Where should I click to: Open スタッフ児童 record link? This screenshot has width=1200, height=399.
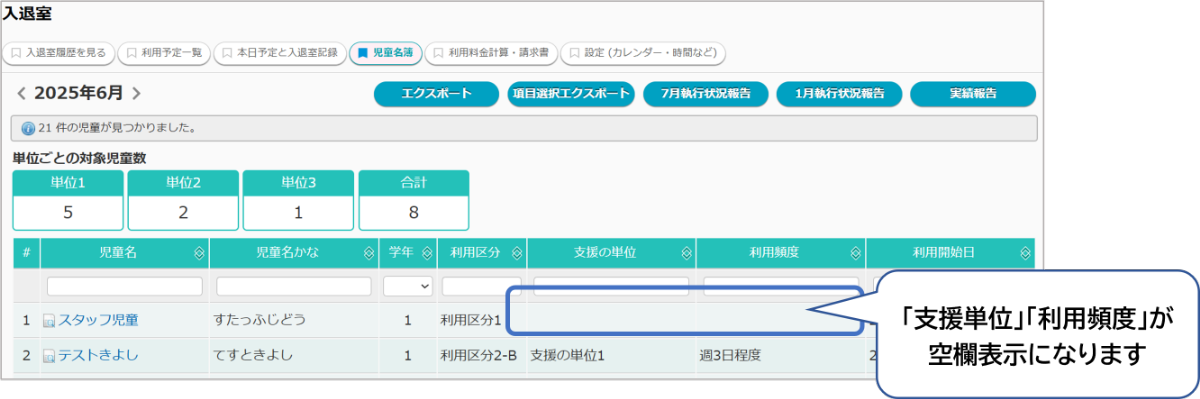(98, 320)
